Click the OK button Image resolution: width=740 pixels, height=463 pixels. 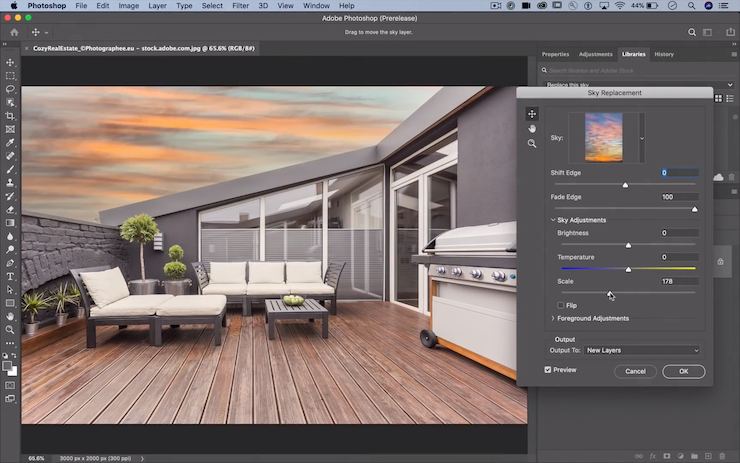click(x=683, y=371)
